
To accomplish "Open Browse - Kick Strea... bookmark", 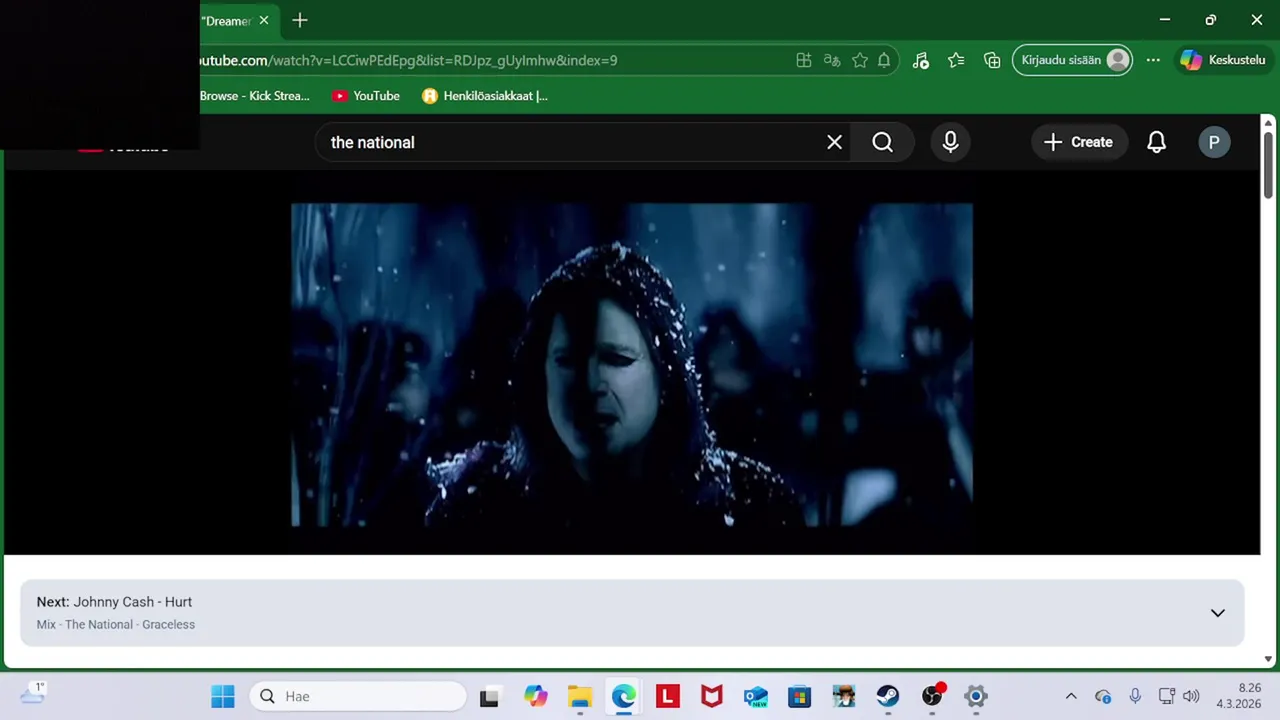I will (x=254, y=96).
